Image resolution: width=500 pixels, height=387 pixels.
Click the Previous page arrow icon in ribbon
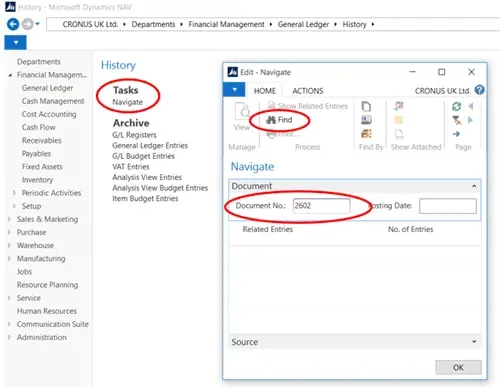pyautogui.click(x=471, y=106)
